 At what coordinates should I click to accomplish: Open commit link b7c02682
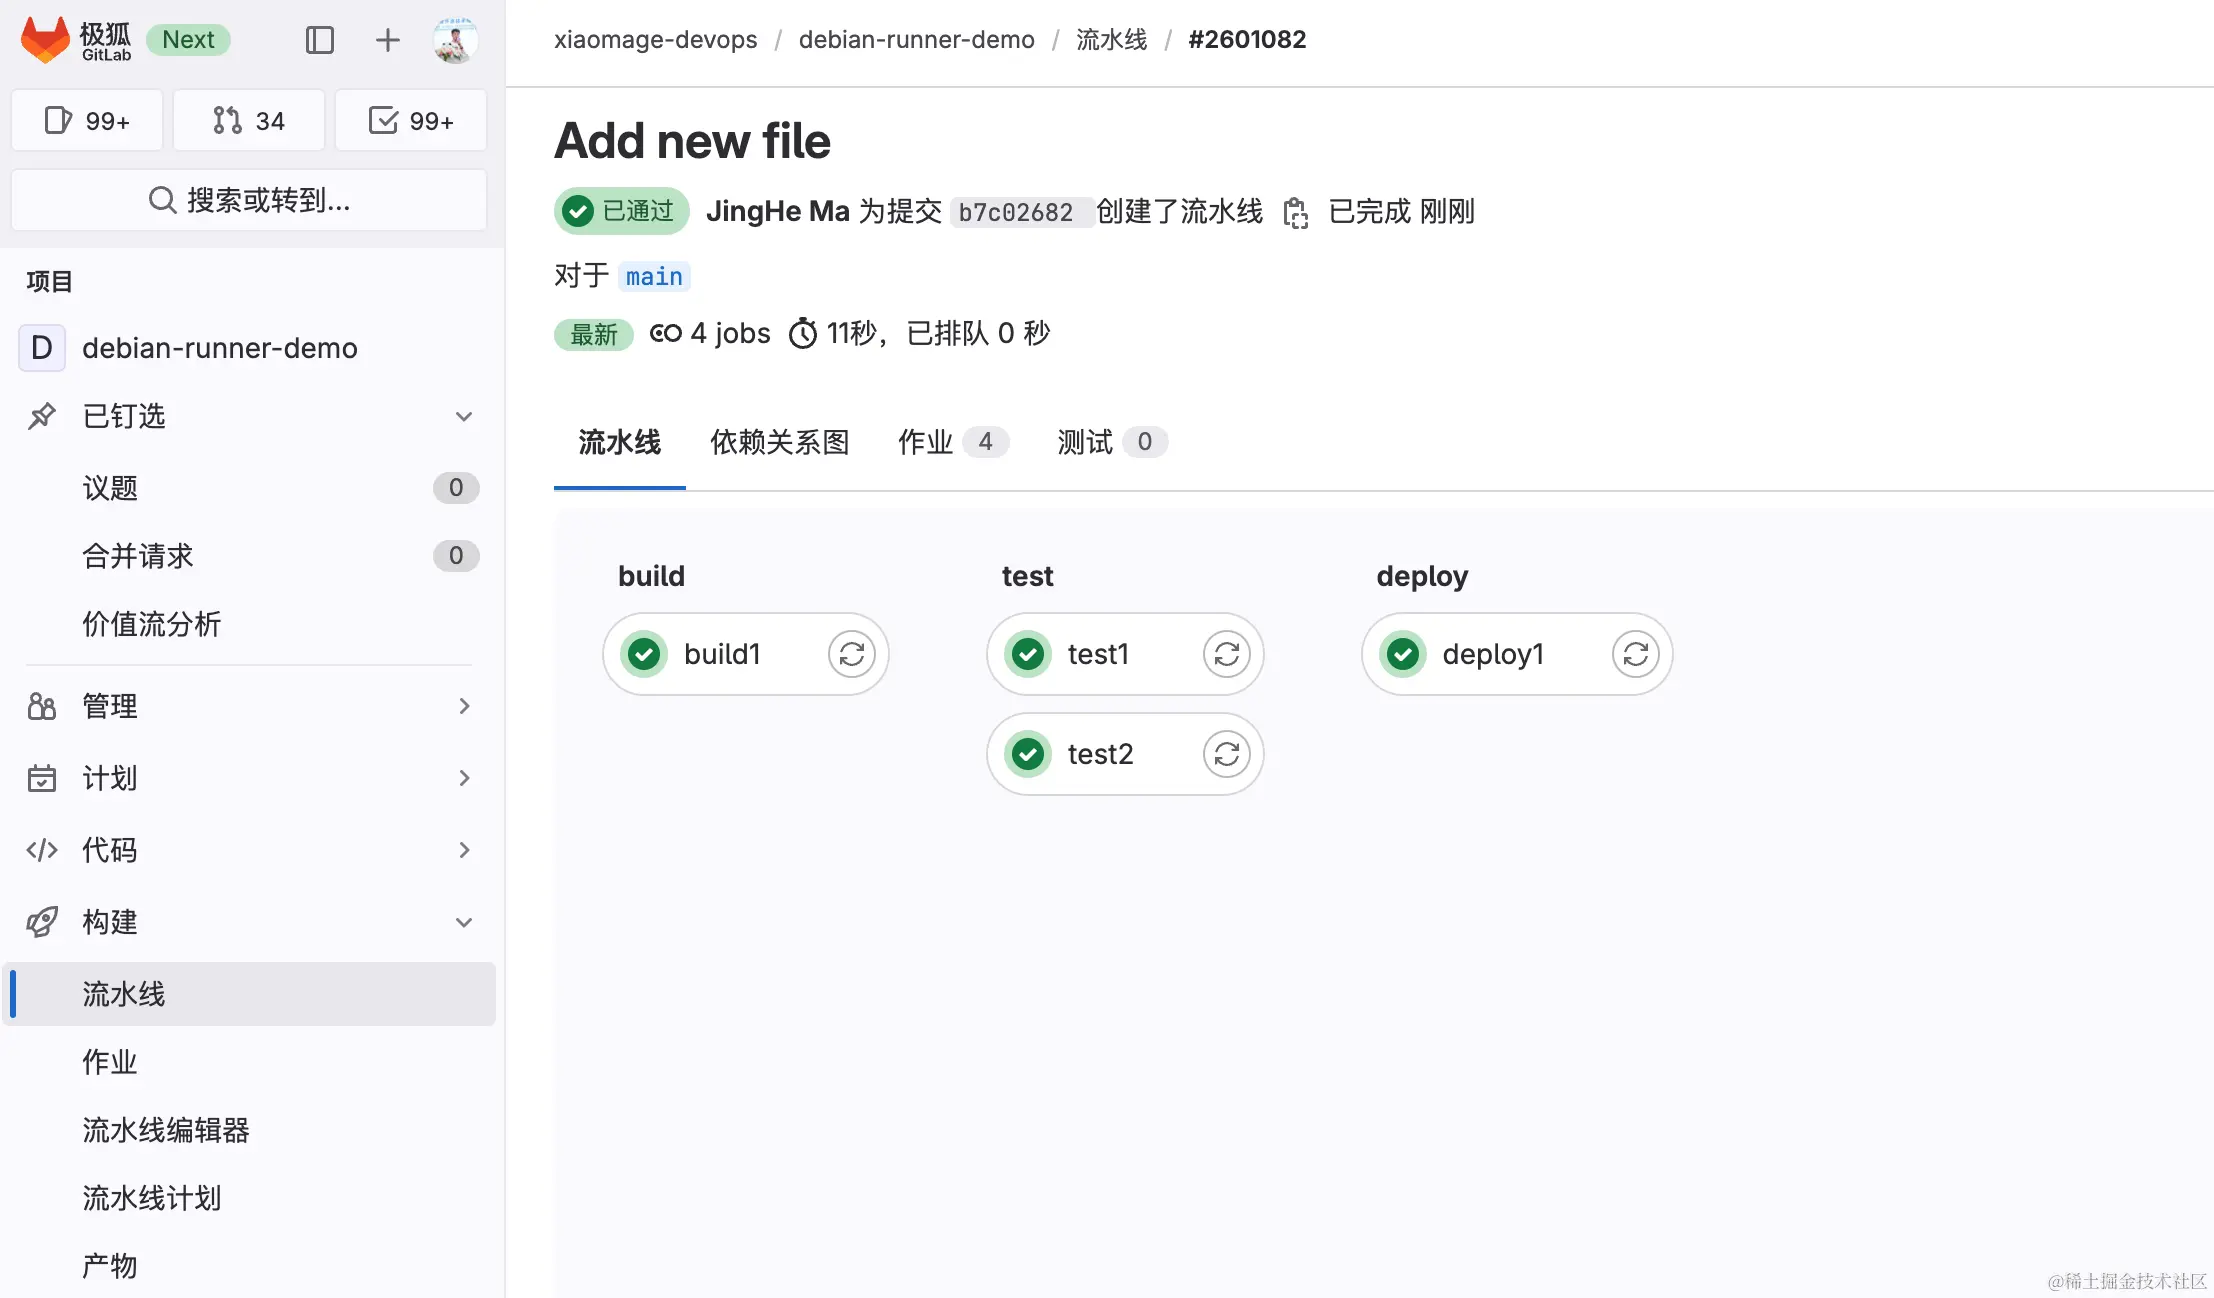click(x=1015, y=213)
